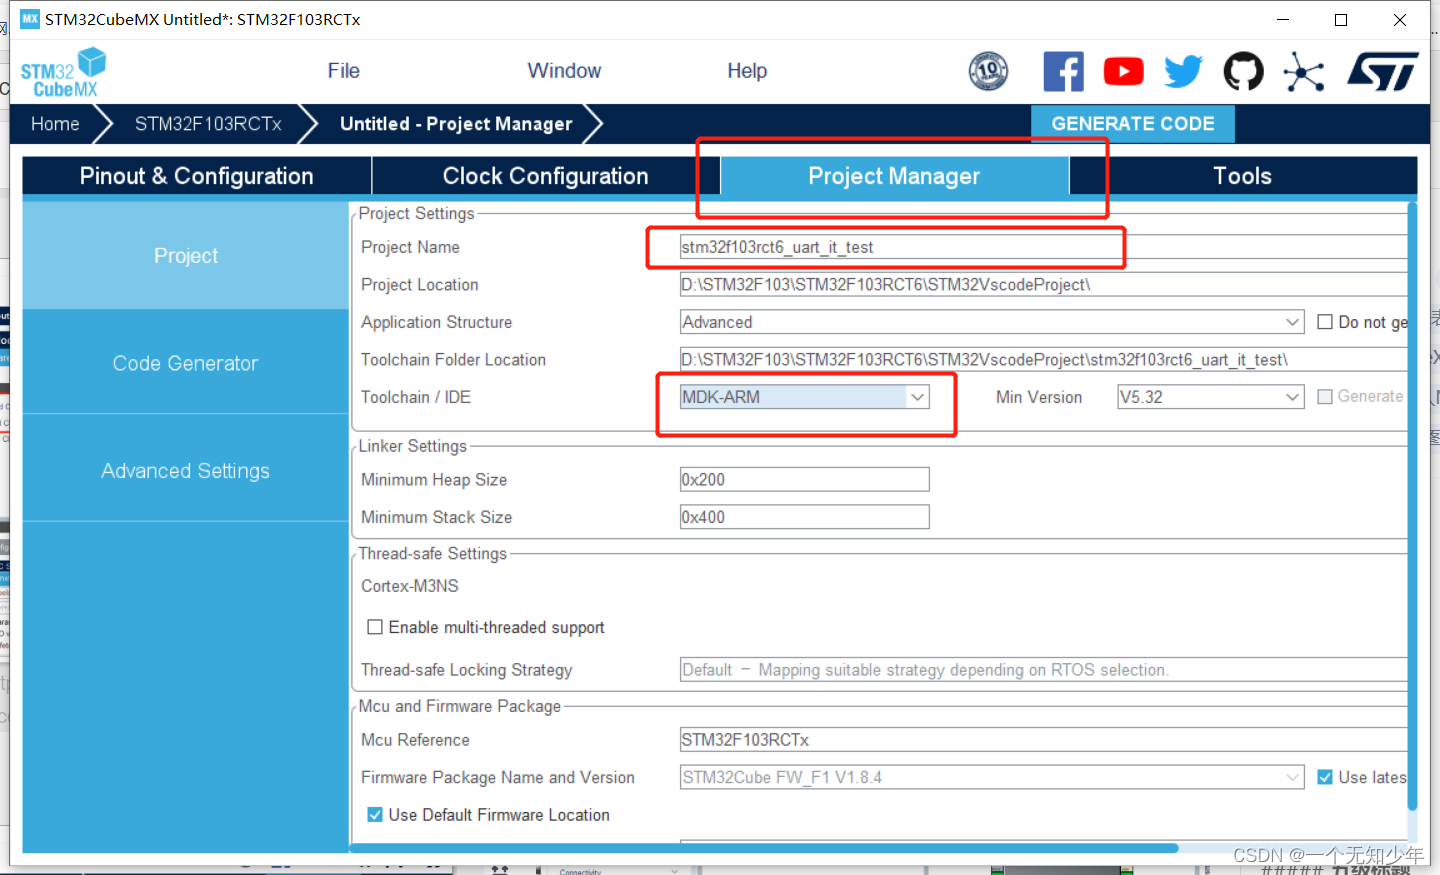
Task: Click the Project Name label
Action: coord(410,247)
